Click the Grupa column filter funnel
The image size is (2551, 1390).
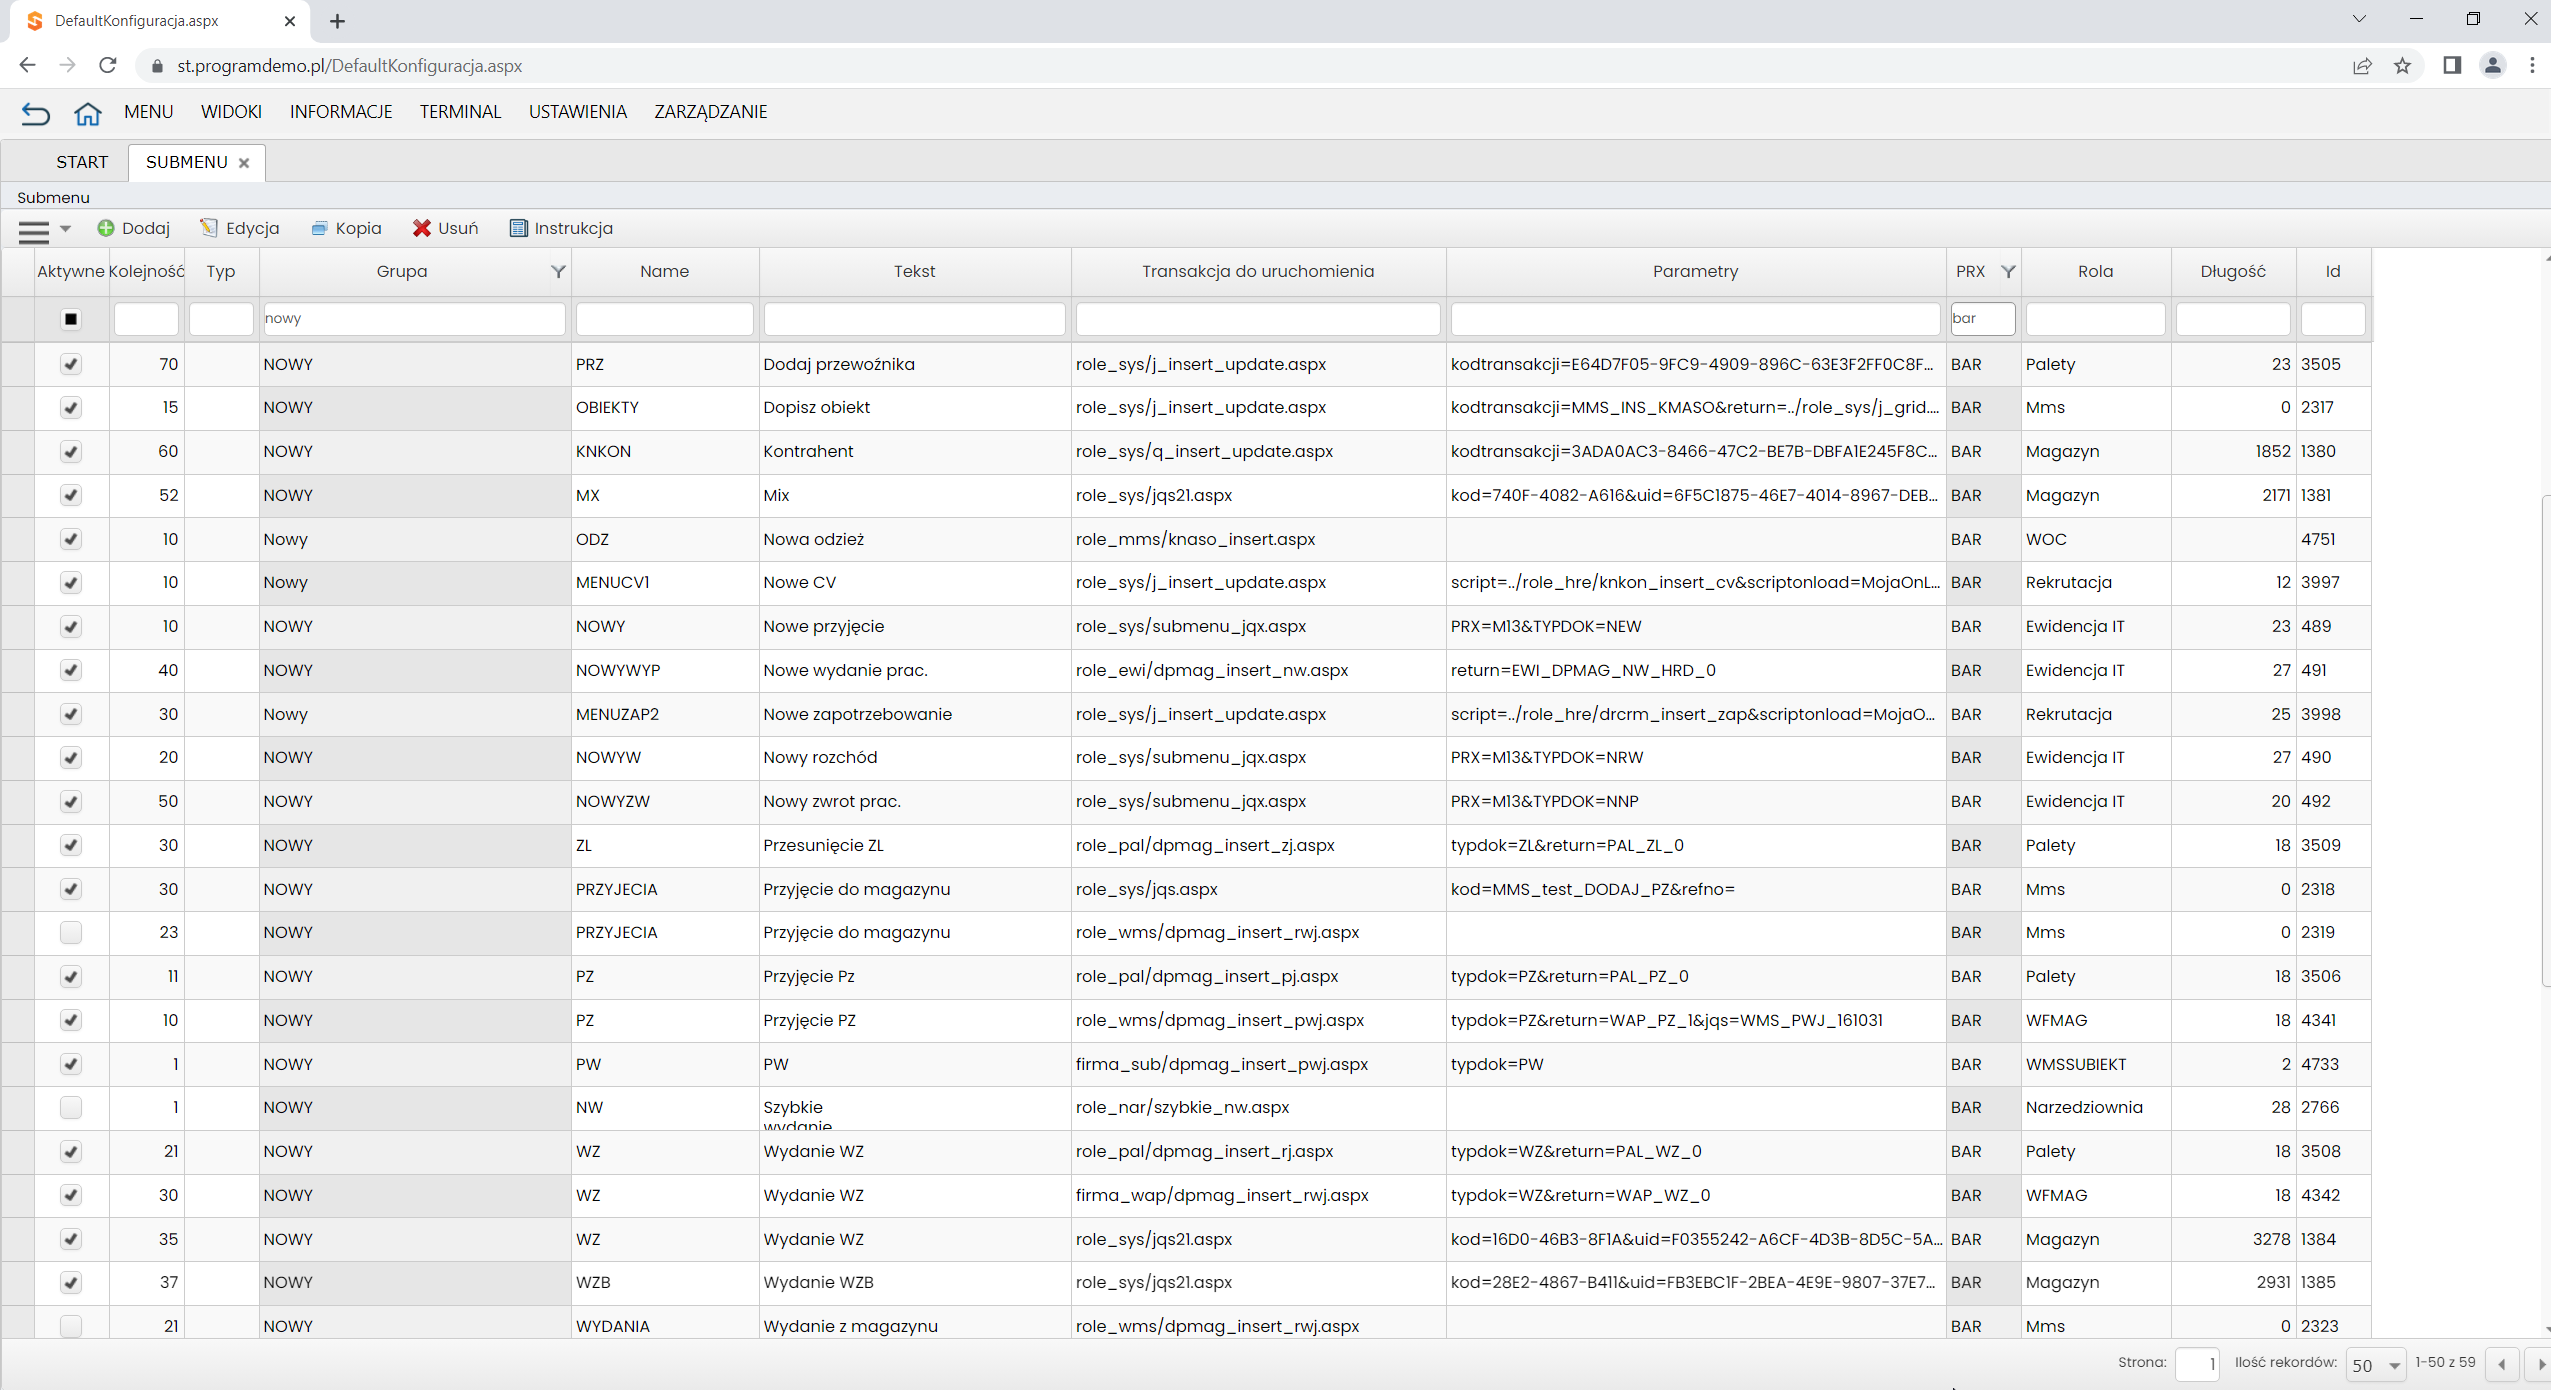coord(558,271)
